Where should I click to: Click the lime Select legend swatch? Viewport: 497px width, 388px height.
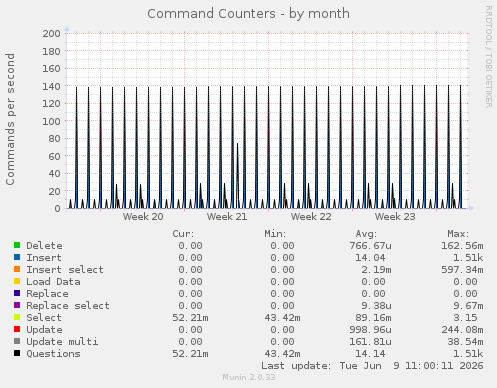coord(17,317)
